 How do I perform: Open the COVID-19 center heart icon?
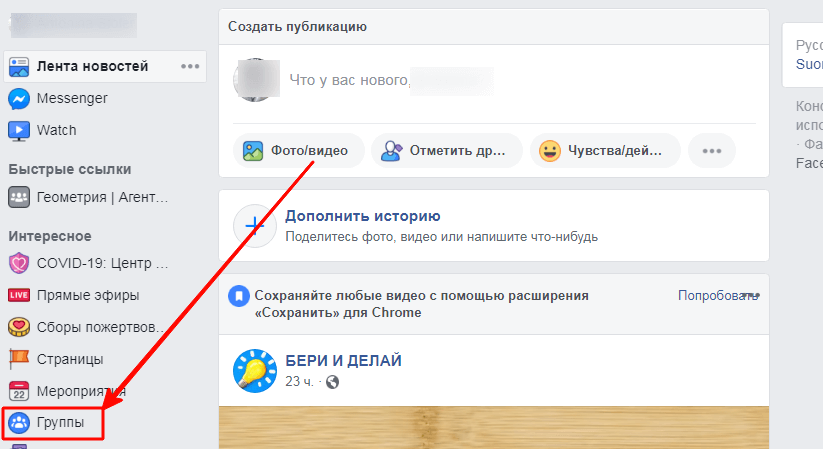pyautogui.click(x=19, y=264)
